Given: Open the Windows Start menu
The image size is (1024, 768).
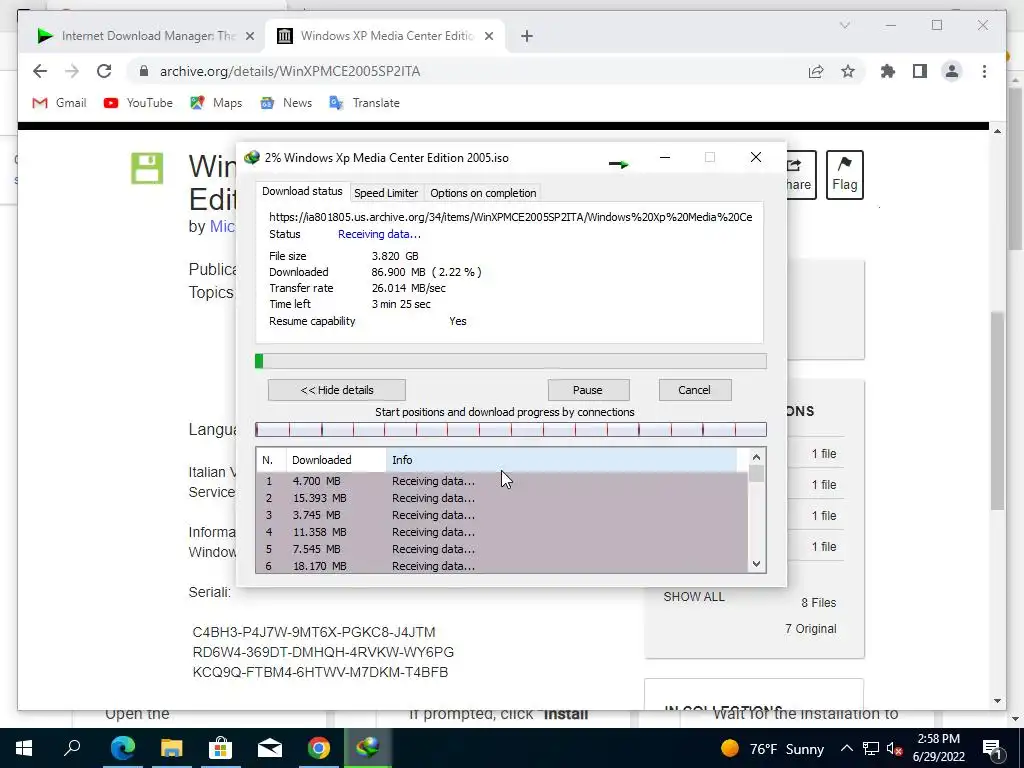Looking at the screenshot, I should (x=24, y=748).
